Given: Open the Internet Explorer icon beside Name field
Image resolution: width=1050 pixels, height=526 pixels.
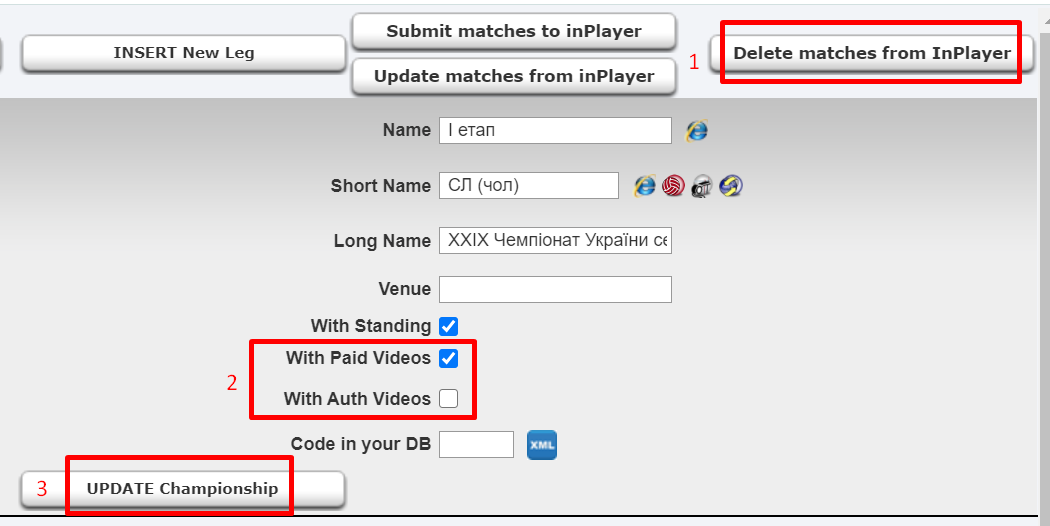Looking at the screenshot, I should (x=696, y=130).
